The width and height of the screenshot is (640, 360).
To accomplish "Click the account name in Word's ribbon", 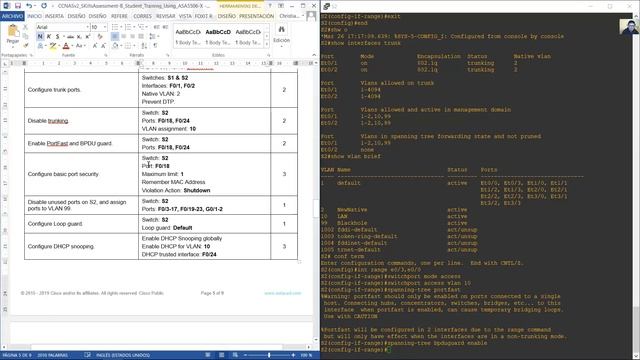I will click(x=289, y=16).
